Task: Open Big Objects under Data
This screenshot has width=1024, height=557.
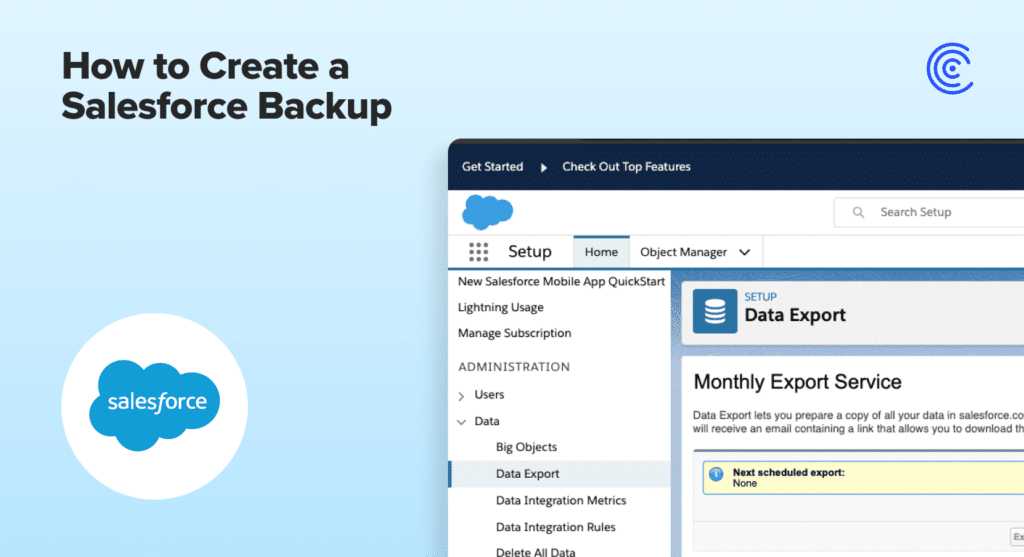Action: [x=526, y=447]
